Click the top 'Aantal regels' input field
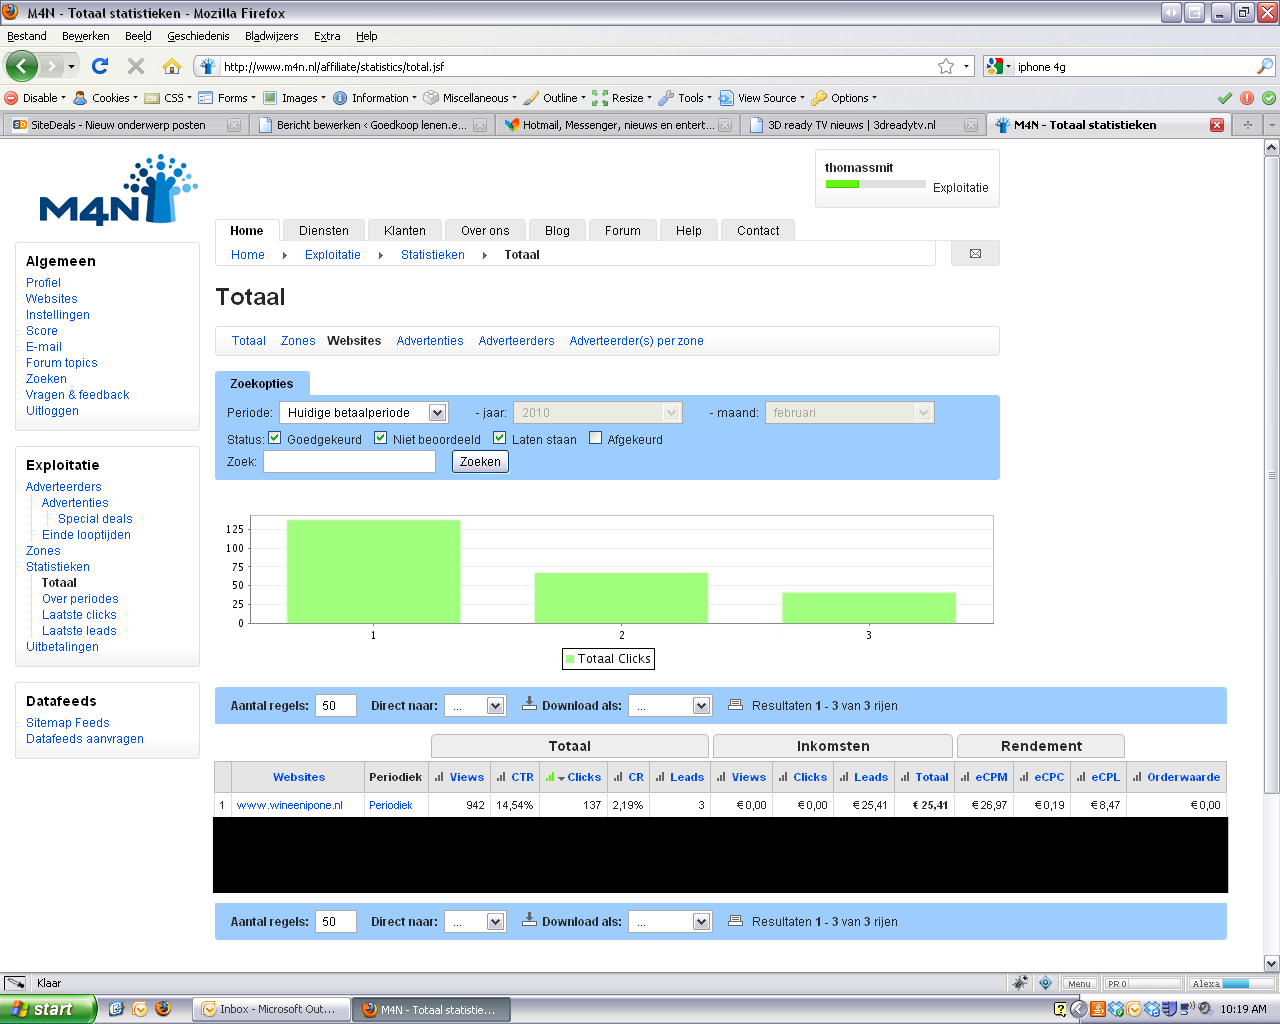 point(335,705)
